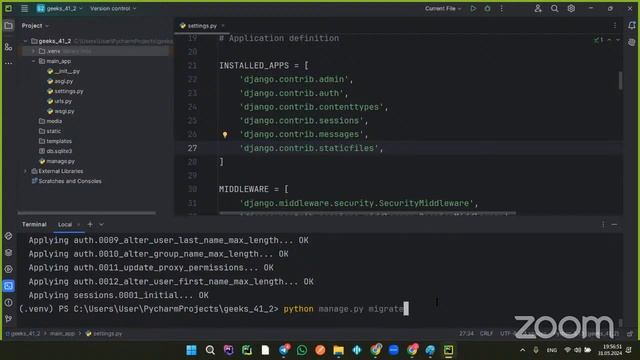This screenshot has height=360, width=640.
Task: Open db.sqlite3 file
Action: (55, 151)
